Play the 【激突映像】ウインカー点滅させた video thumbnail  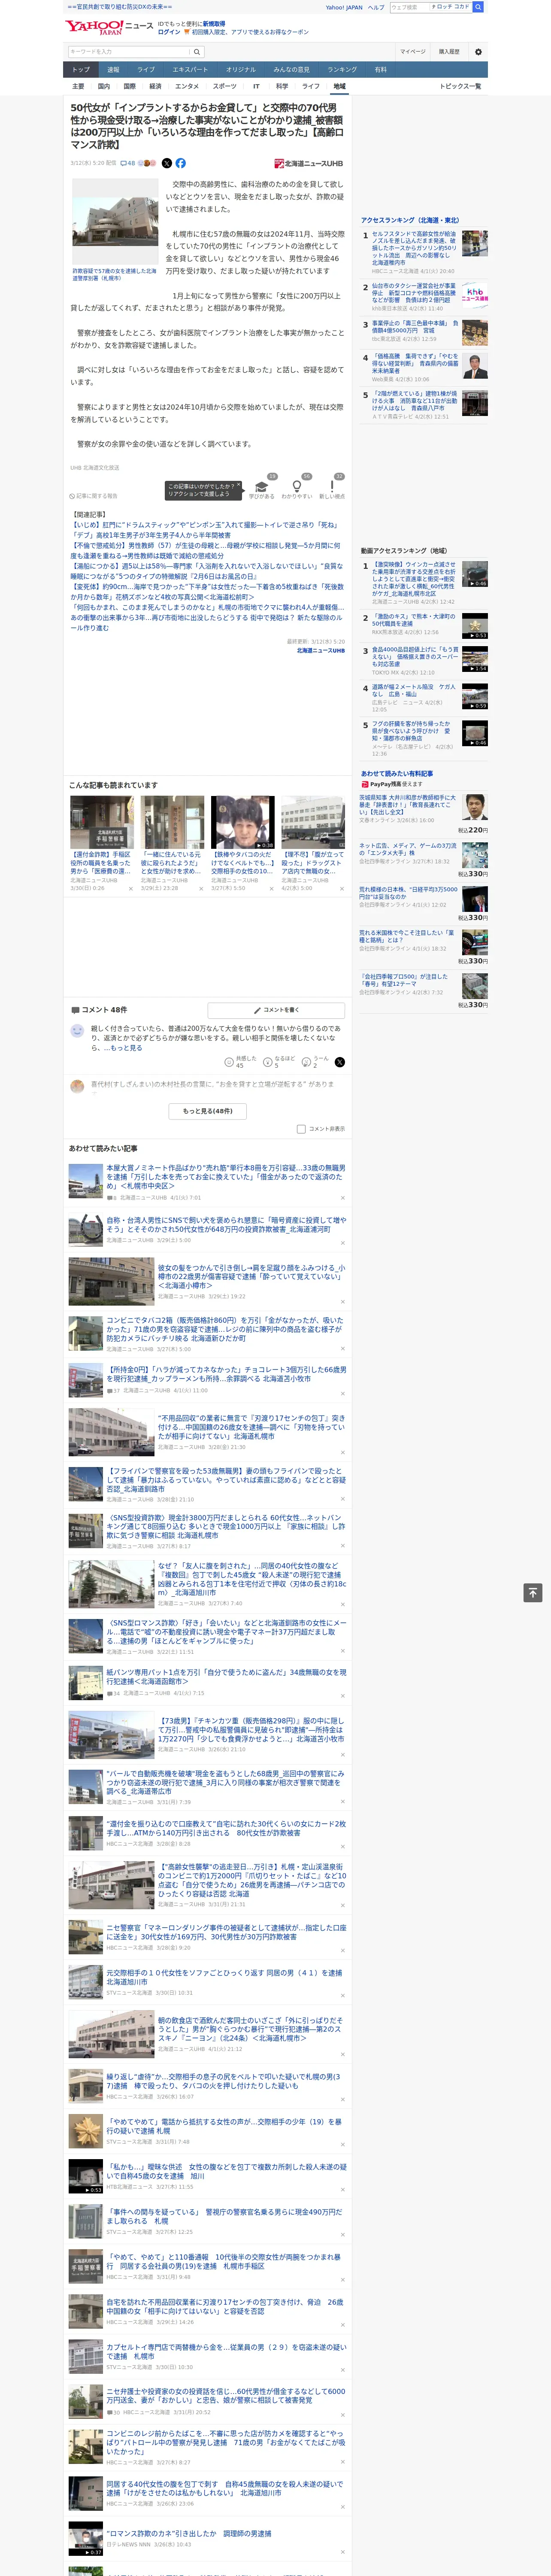tap(474, 574)
